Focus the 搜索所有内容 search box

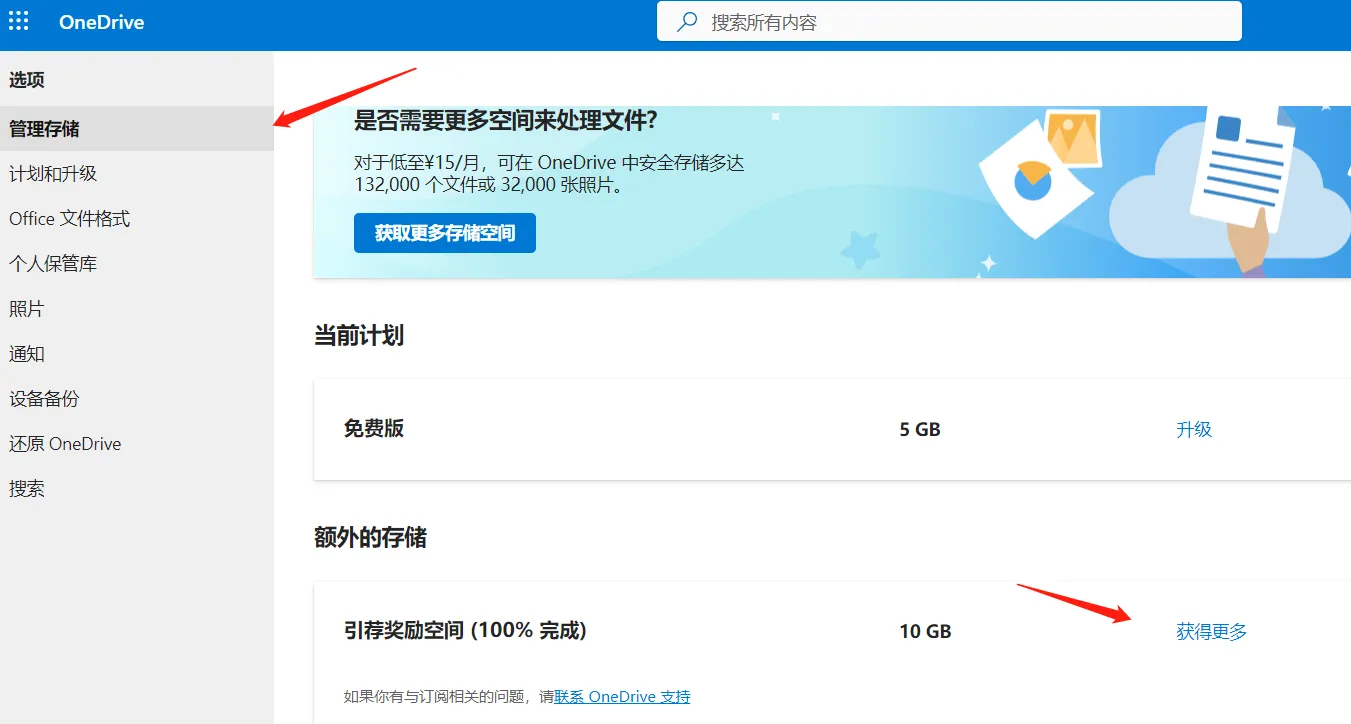coord(949,21)
